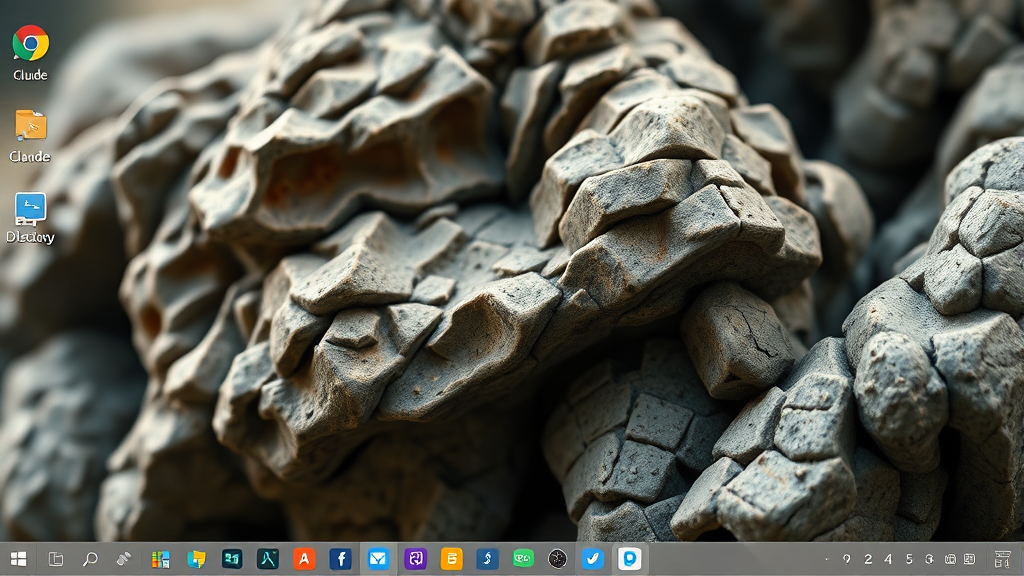Viewport: 1024px width, 576px height.
Task: Click the Task View taskbar button
Action: pos(56,559)
